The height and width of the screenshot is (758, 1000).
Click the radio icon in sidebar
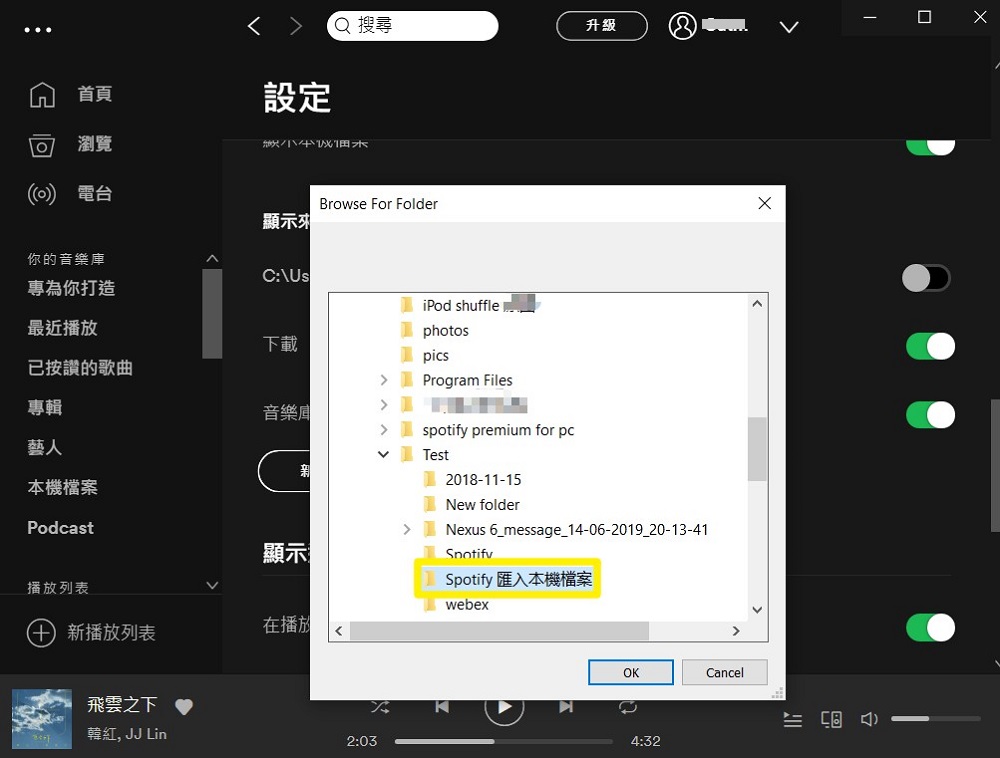(42, 193)
